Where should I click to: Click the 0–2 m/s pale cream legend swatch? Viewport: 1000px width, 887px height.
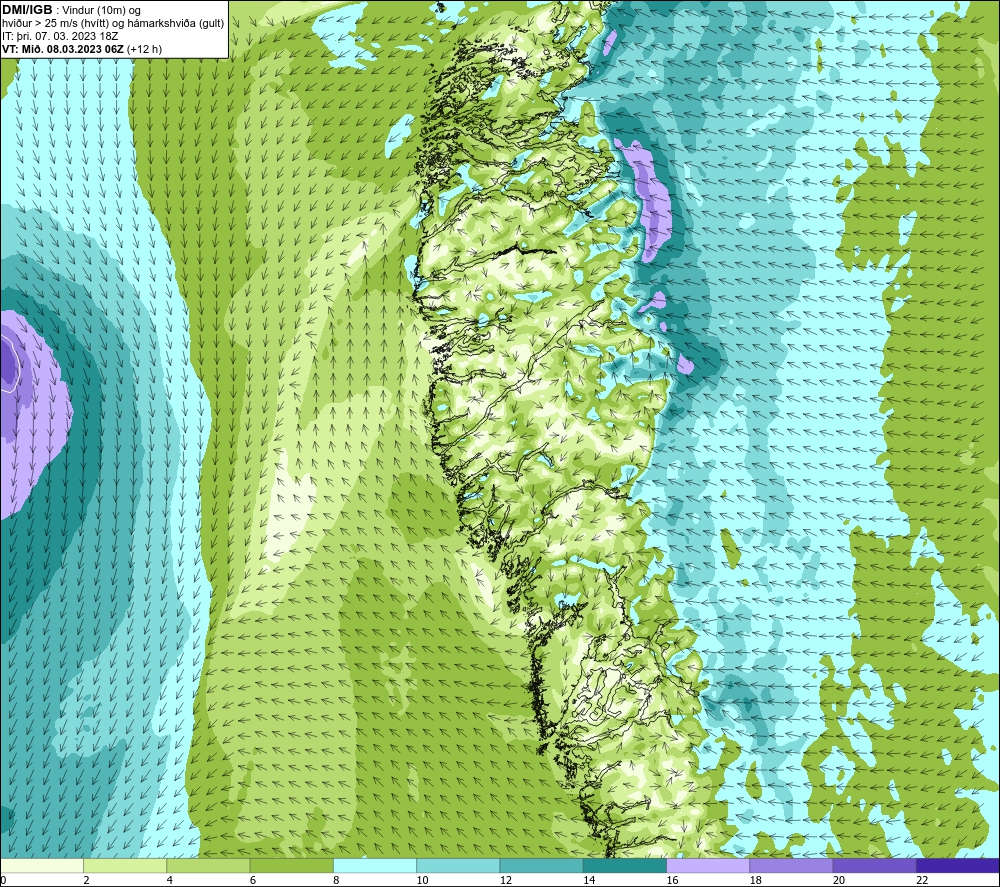tap(41, 865)
